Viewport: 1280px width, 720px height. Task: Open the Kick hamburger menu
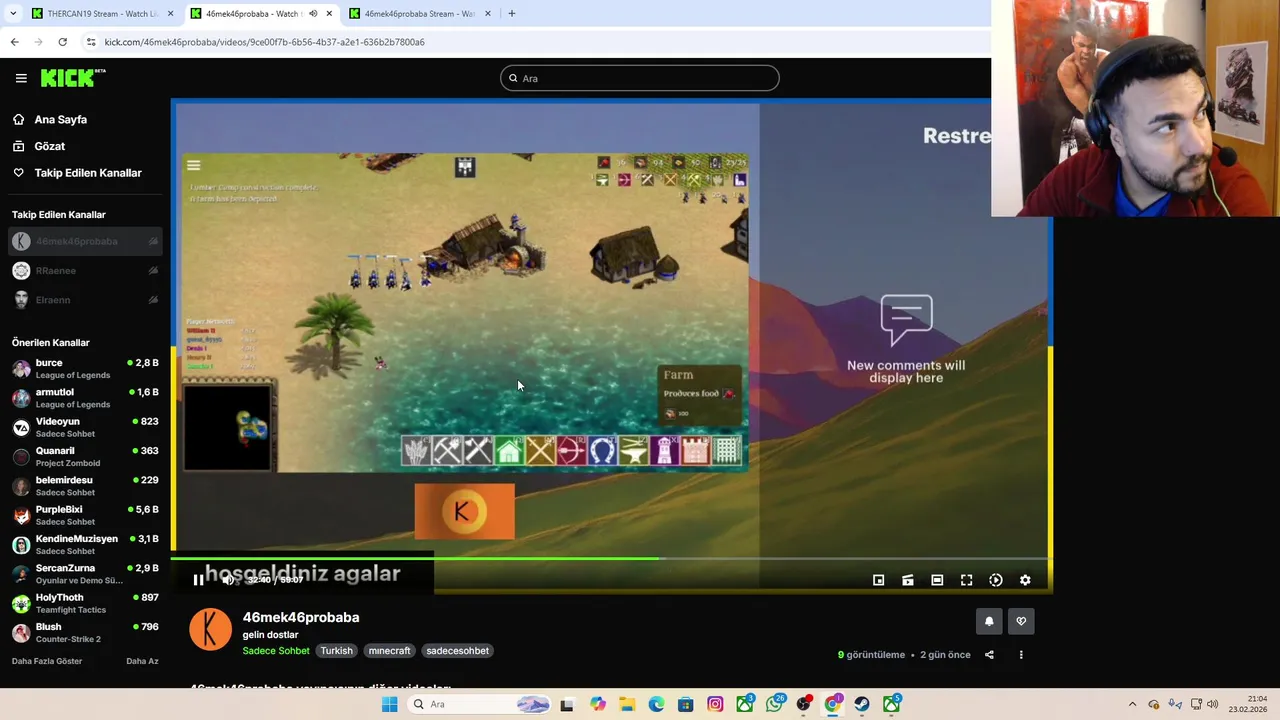click(x=21, y=78)
